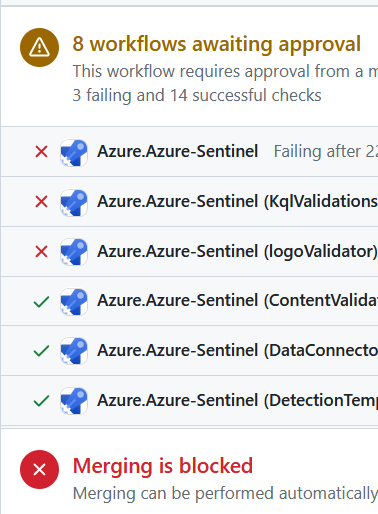378x514 pixels.
Task: Click red X status of first Azure.Azure-Sentinel check
Action: tap(41, 152)
